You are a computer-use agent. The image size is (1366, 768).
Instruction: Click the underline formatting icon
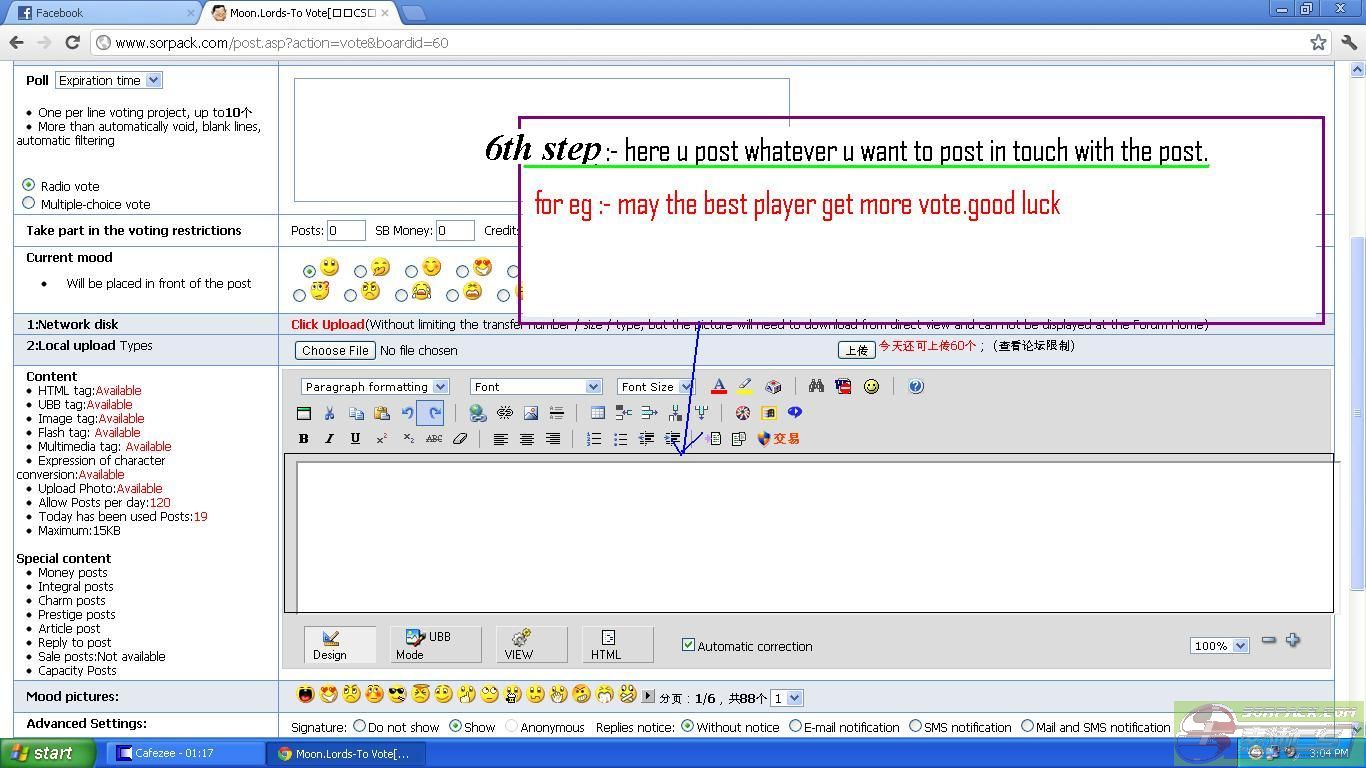point(355,439)
